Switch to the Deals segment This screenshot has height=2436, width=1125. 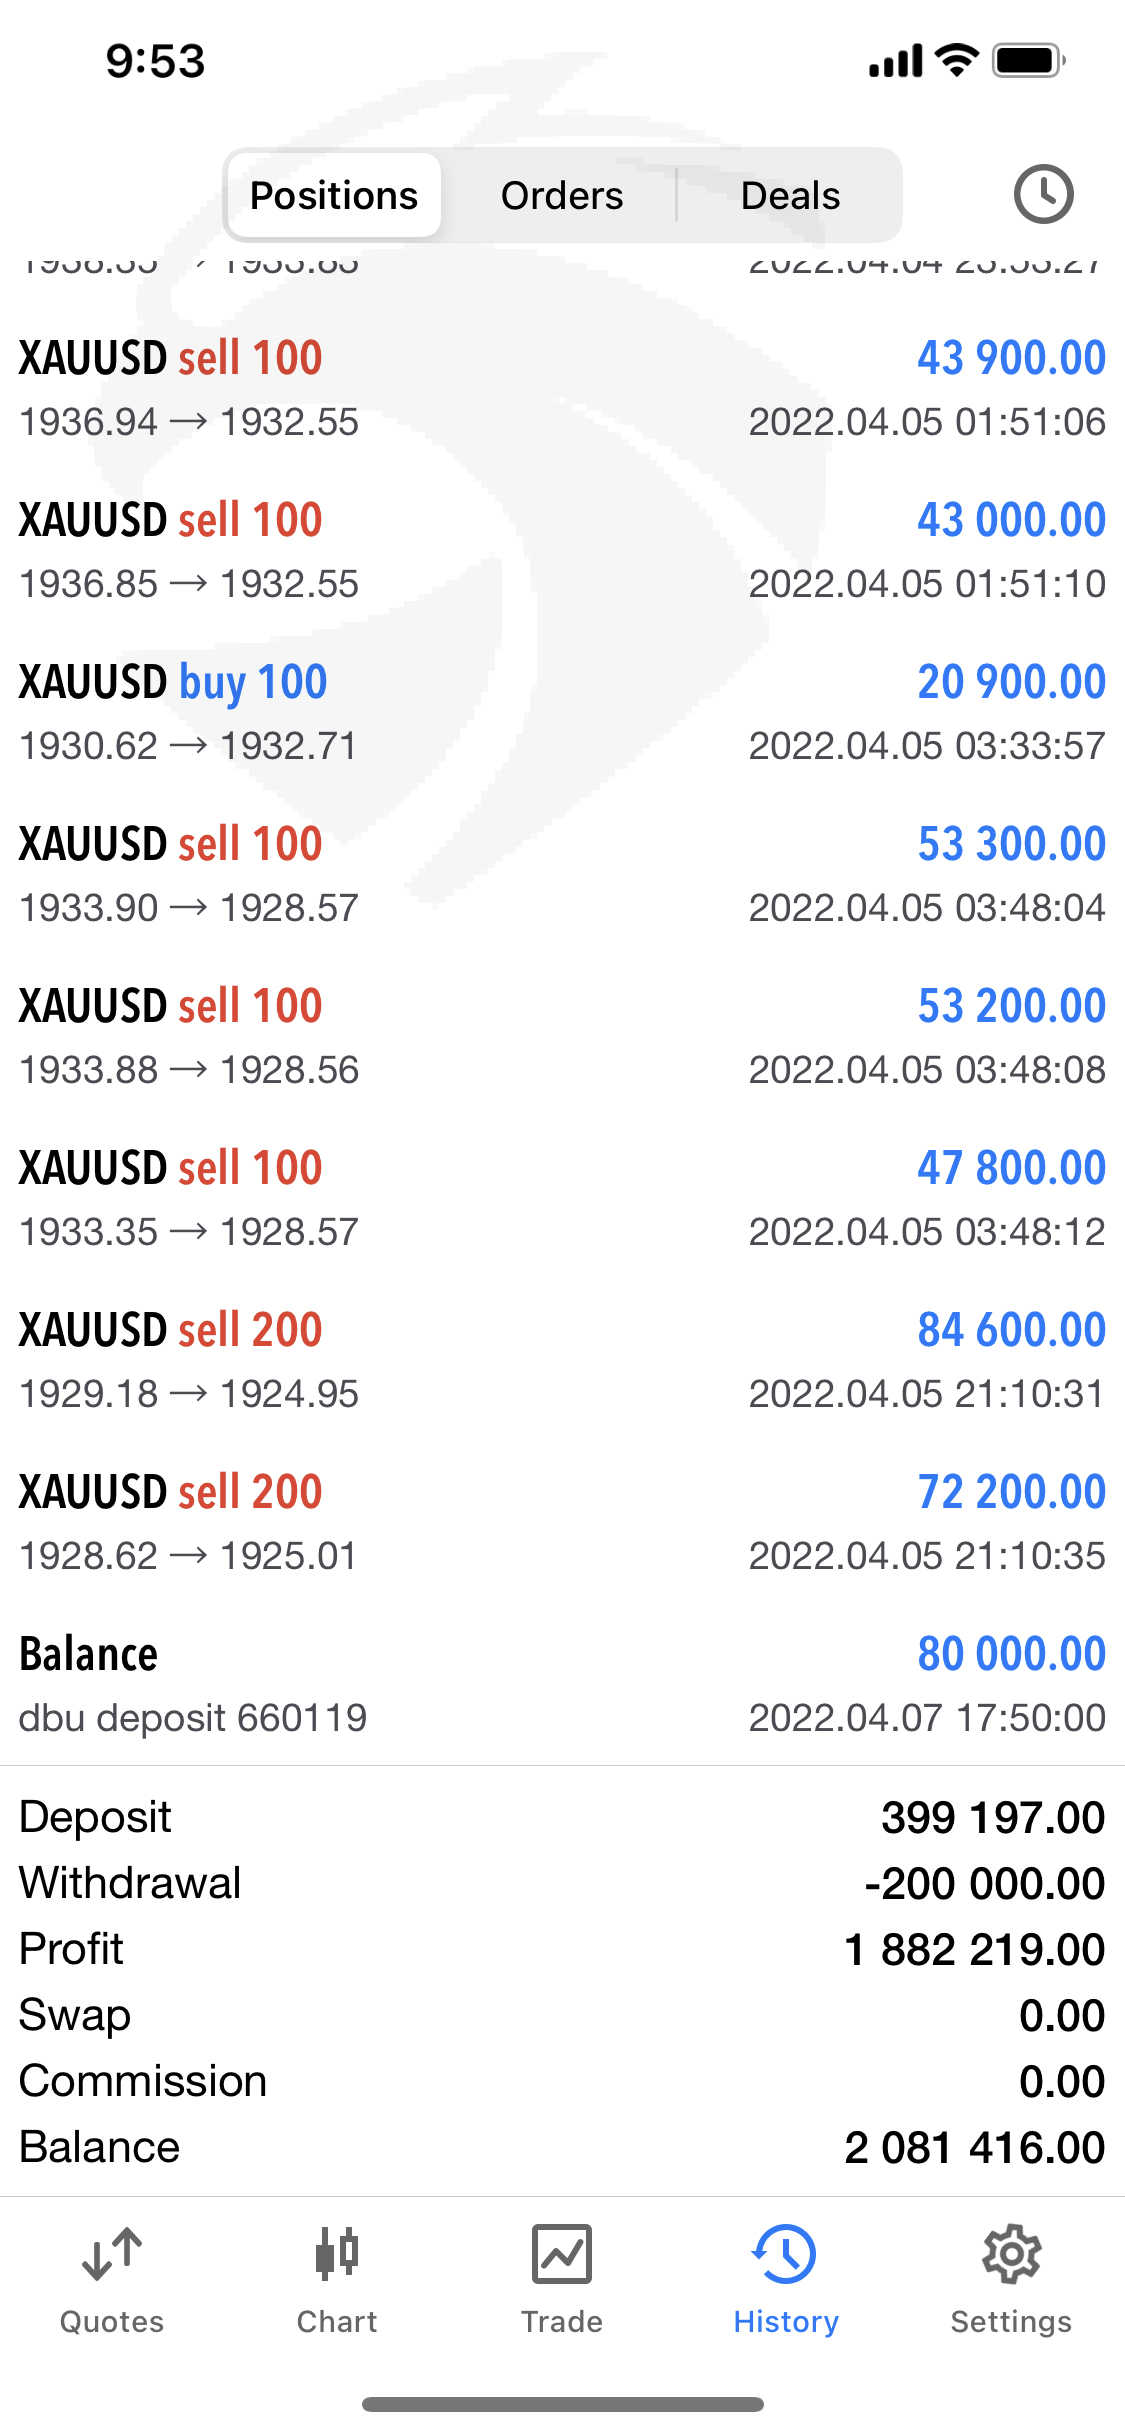click(x=790, y=195)
